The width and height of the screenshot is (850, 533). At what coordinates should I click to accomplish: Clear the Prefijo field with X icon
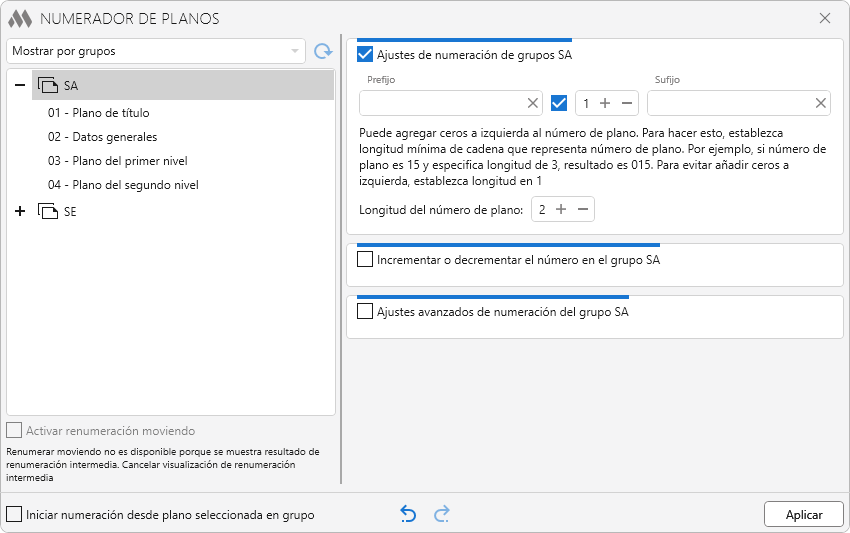pos(533,103)
